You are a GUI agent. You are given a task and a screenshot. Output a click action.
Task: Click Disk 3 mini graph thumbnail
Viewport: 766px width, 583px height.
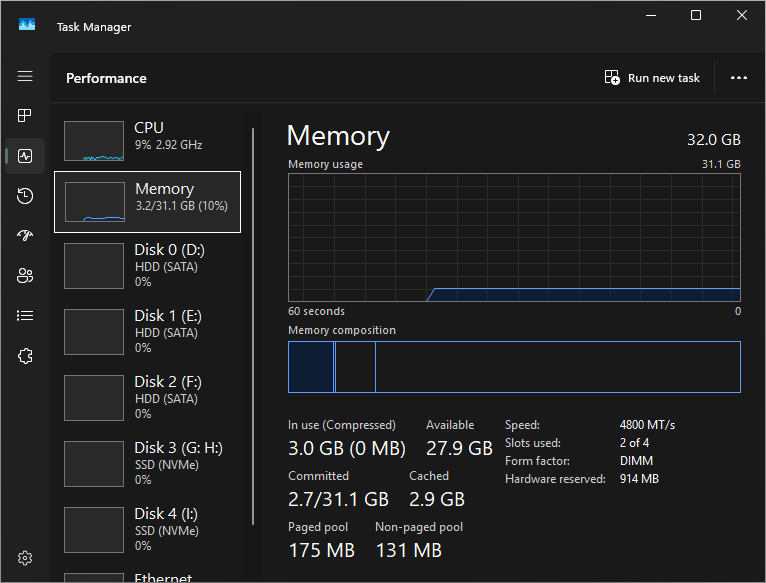(94, 464)
